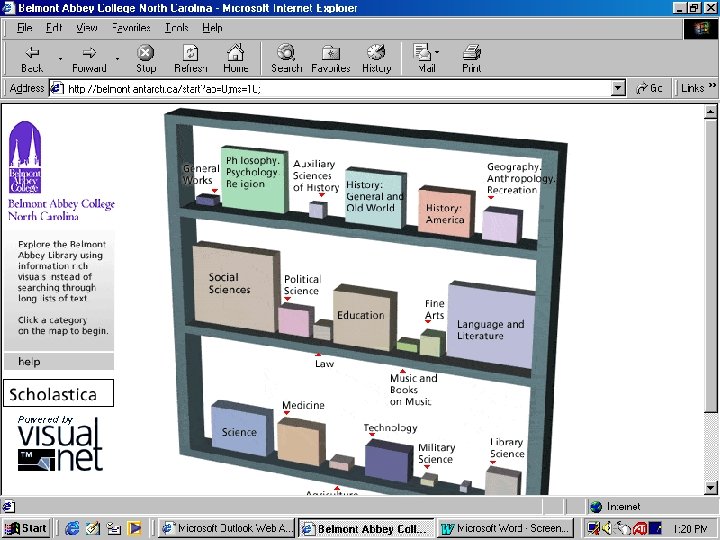Click the Forward toolbar button

pos(89,59)
